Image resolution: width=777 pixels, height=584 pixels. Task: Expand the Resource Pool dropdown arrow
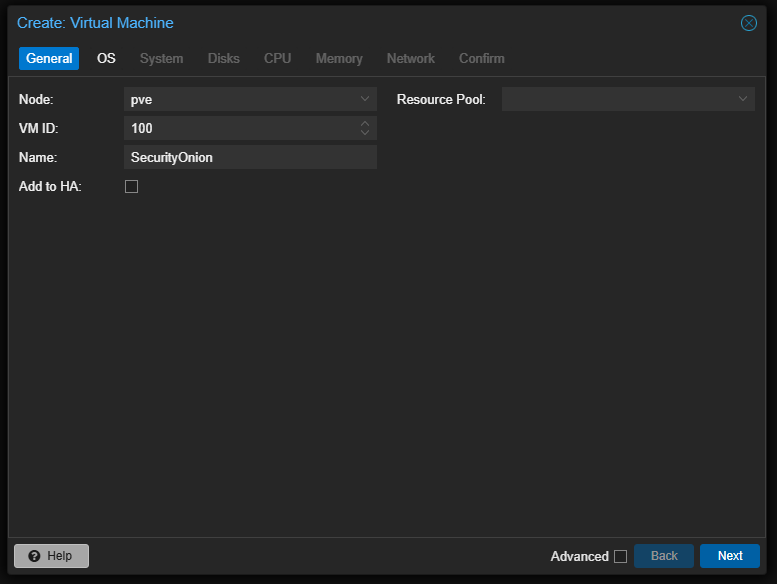[742, 99]
